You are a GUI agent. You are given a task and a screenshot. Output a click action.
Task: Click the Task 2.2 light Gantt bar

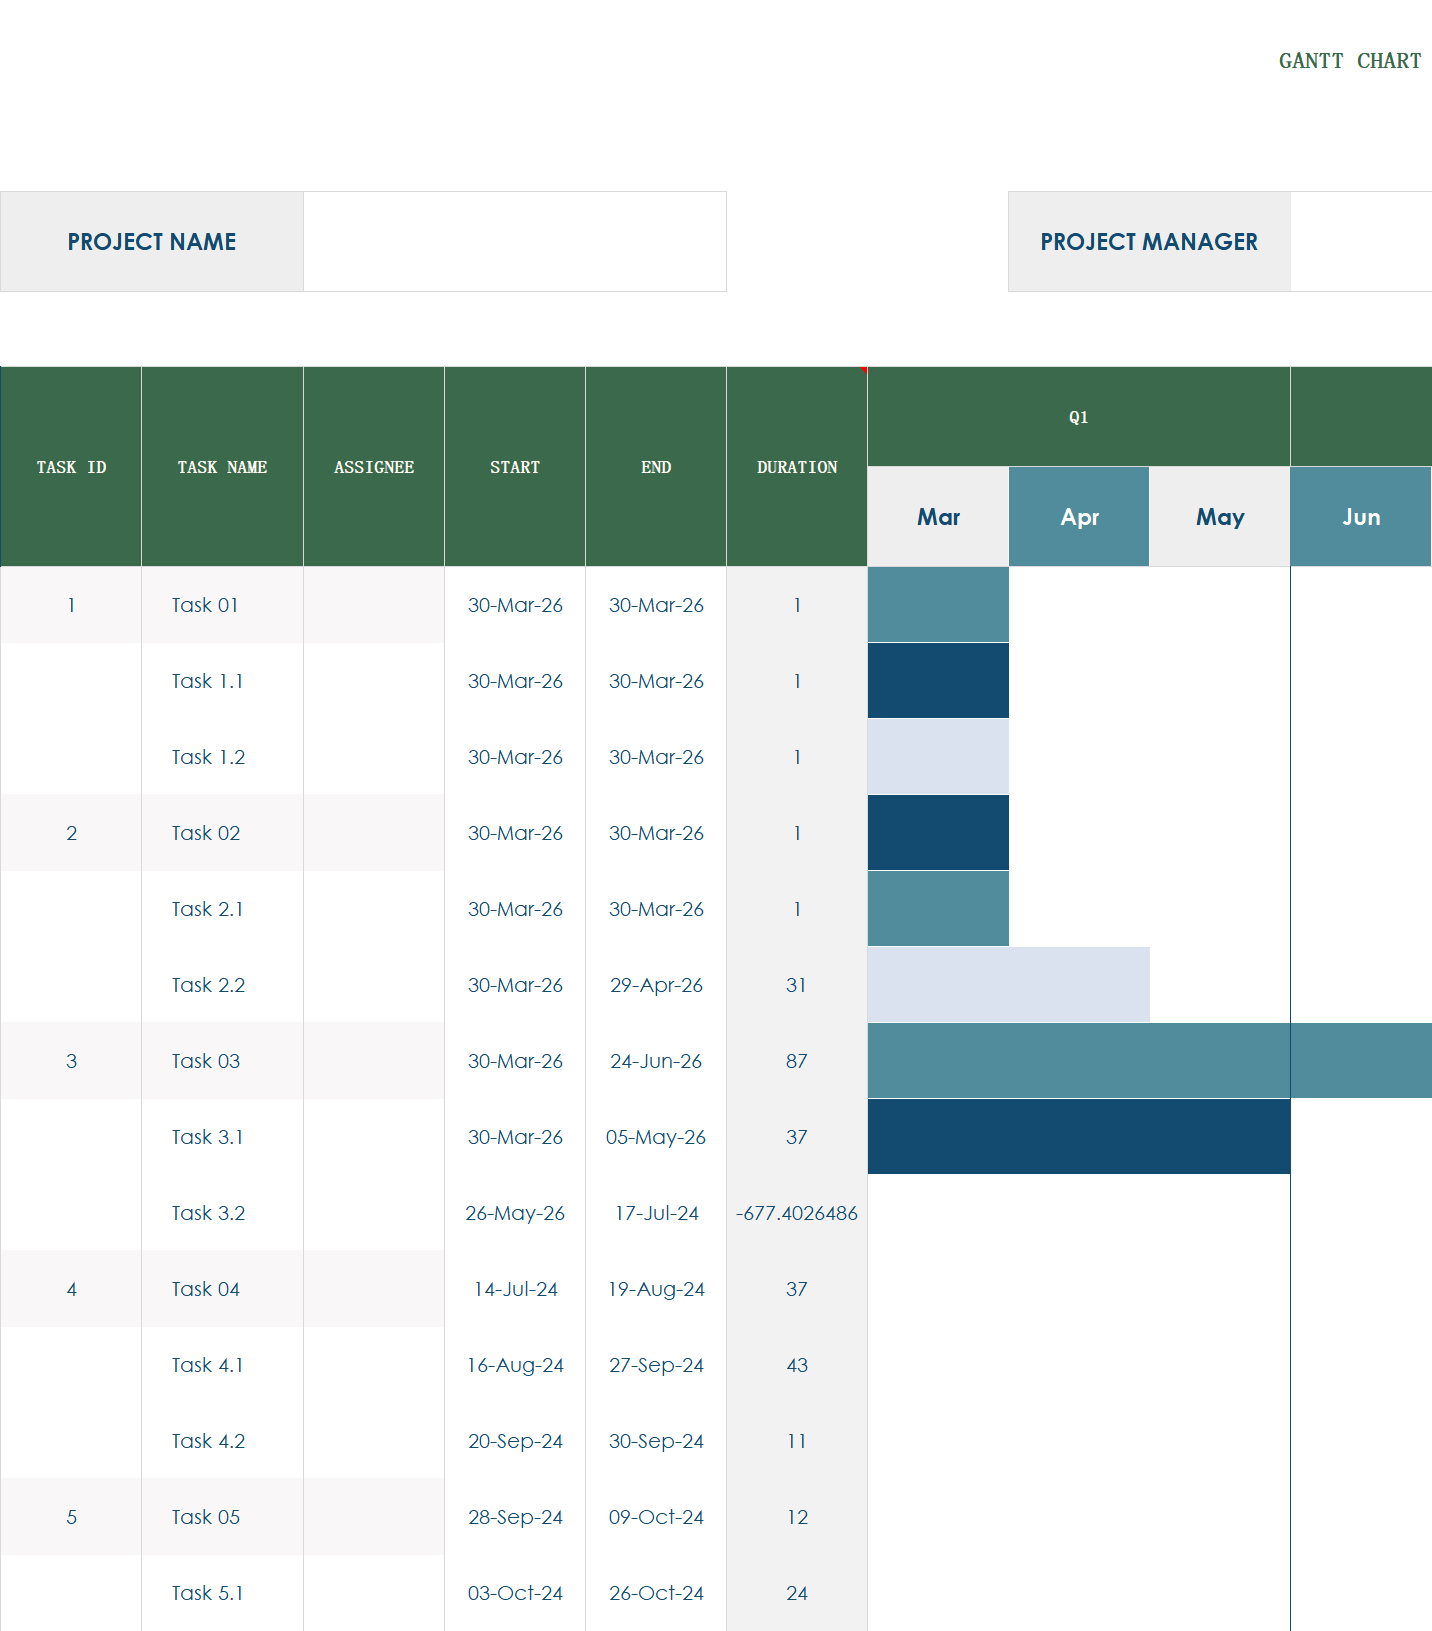(1009, 985)
